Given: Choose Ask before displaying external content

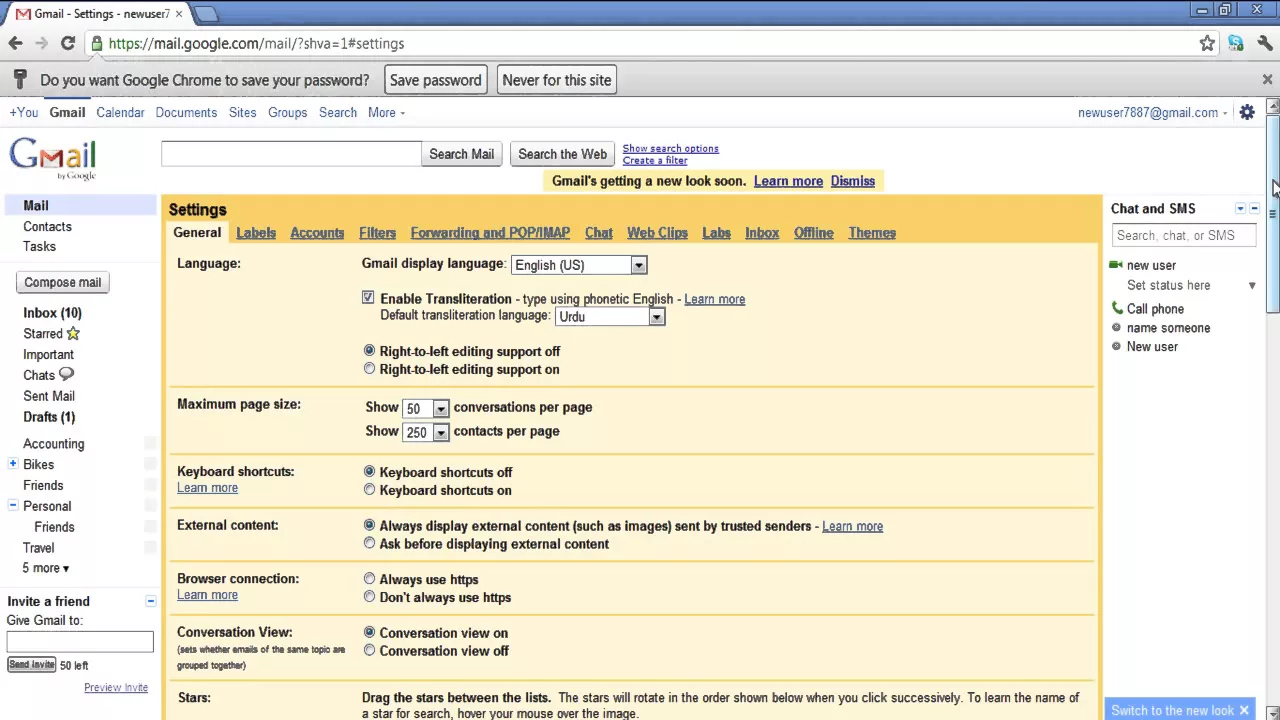Looking at the screenshot, I should click(369, 544).
